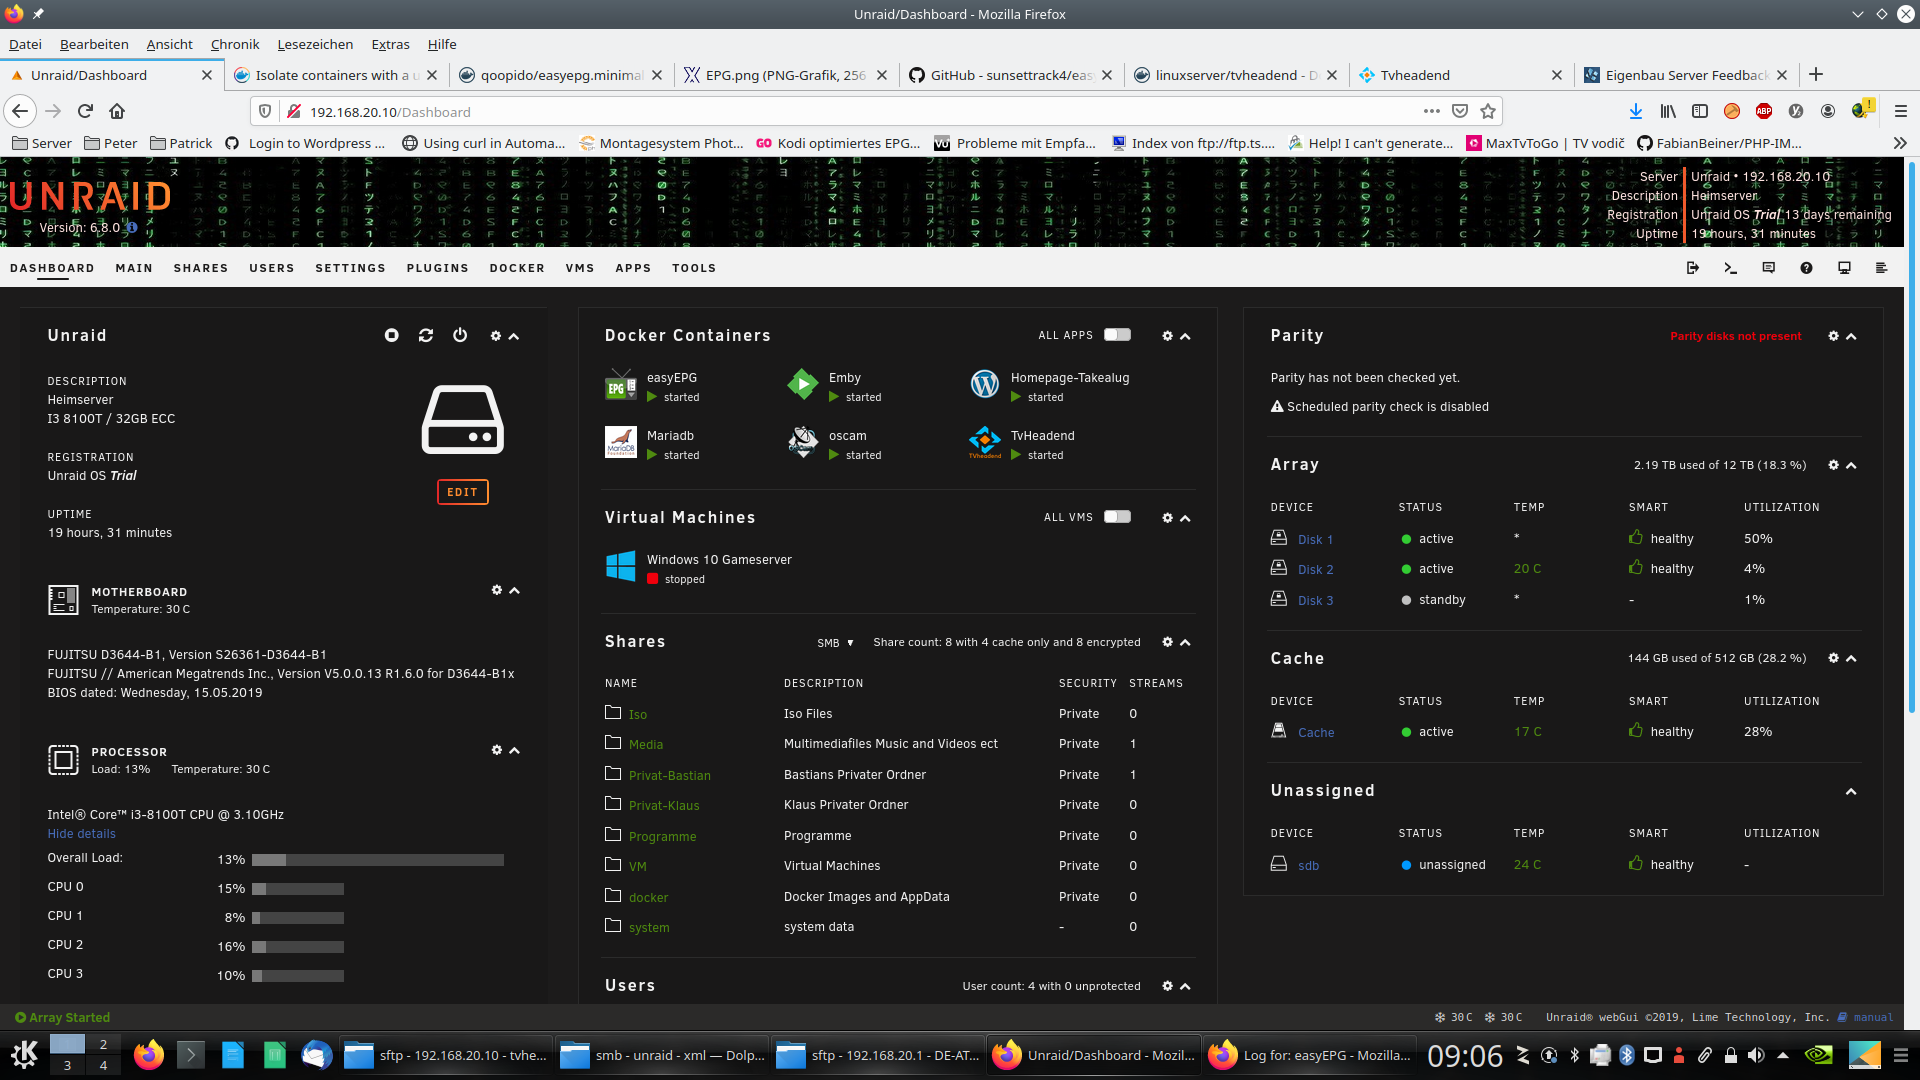Click the Overall Load progress bar
The width and height of the screenshot is (1920, 1080).
[x=378, y=859]
